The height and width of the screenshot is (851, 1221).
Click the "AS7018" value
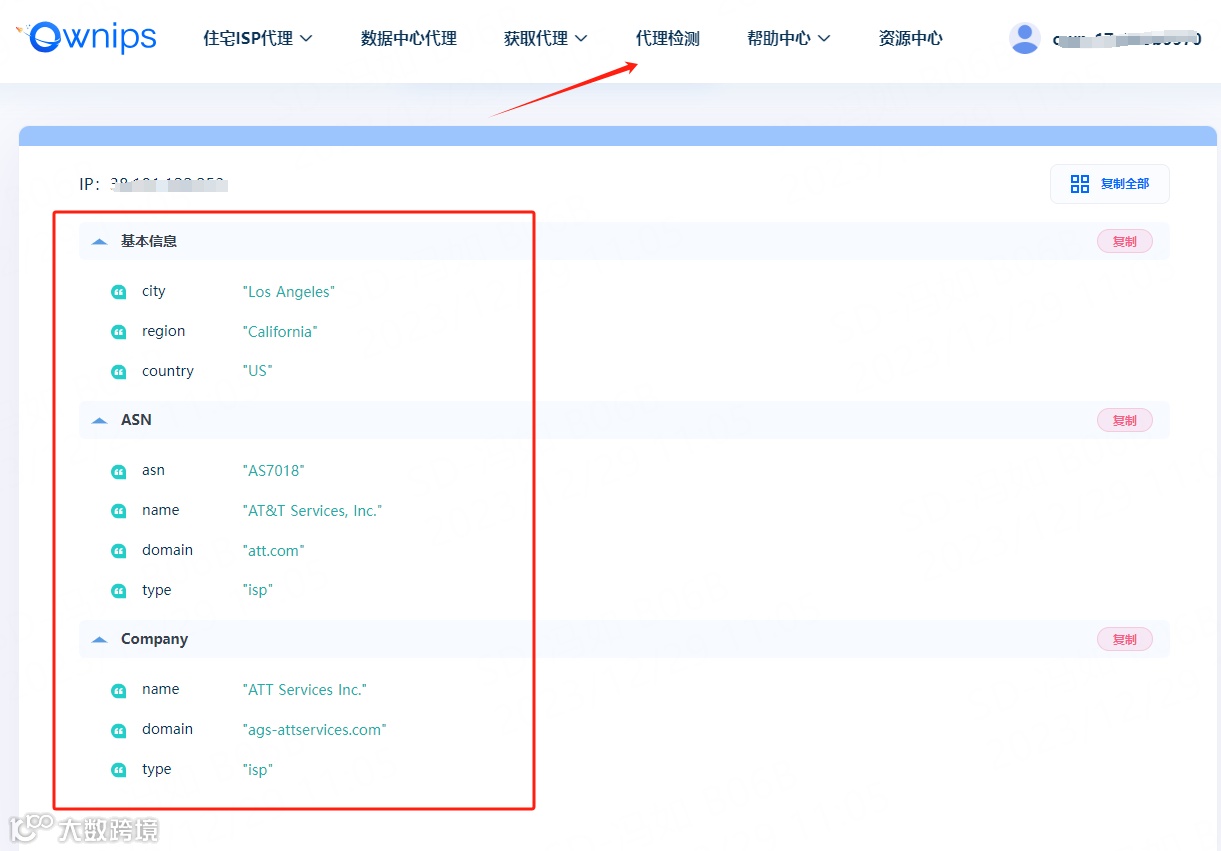point(273,471)
